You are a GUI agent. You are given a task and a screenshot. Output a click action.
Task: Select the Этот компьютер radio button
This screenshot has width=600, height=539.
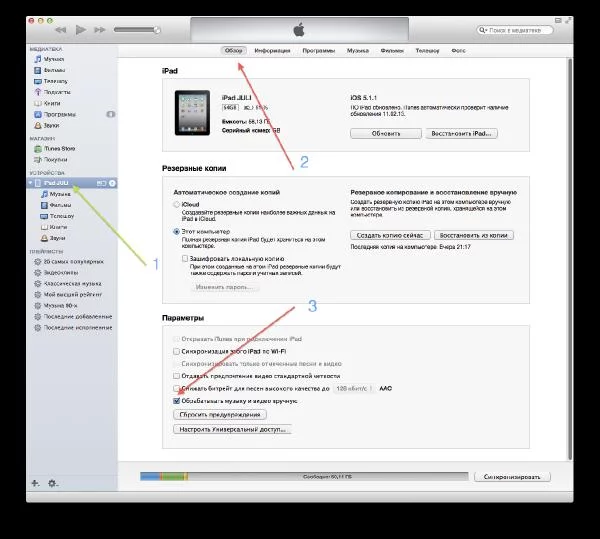pyautogui.click(x=176, y=232)
